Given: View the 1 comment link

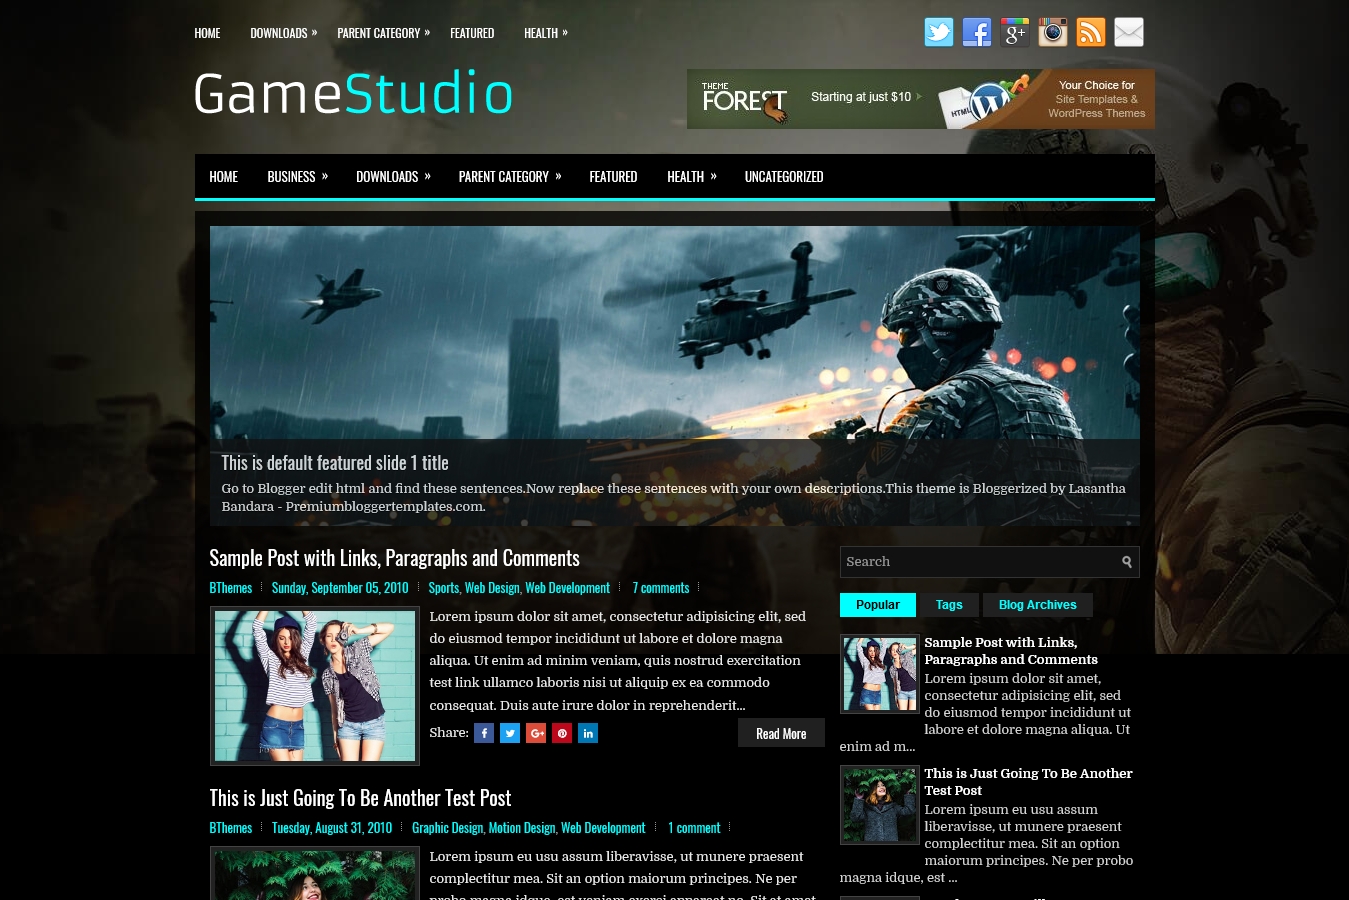Looking at the screenshot, I should point(694,828).
